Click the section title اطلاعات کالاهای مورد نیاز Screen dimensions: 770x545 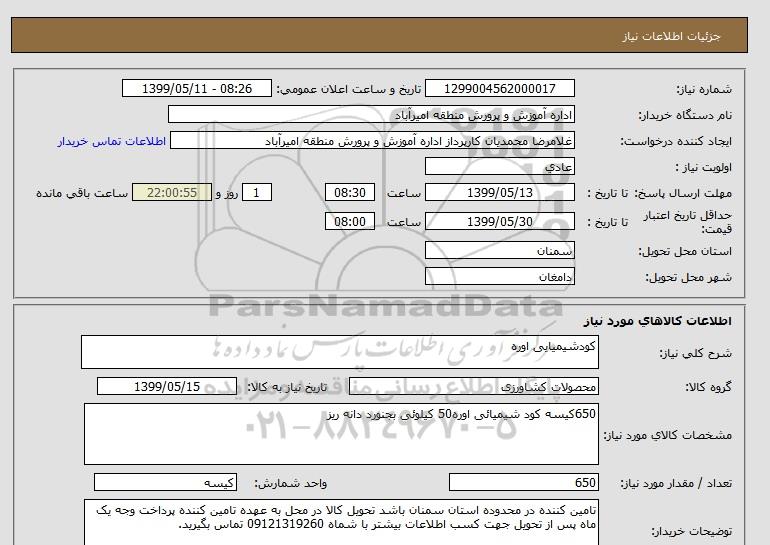point(658,321)
